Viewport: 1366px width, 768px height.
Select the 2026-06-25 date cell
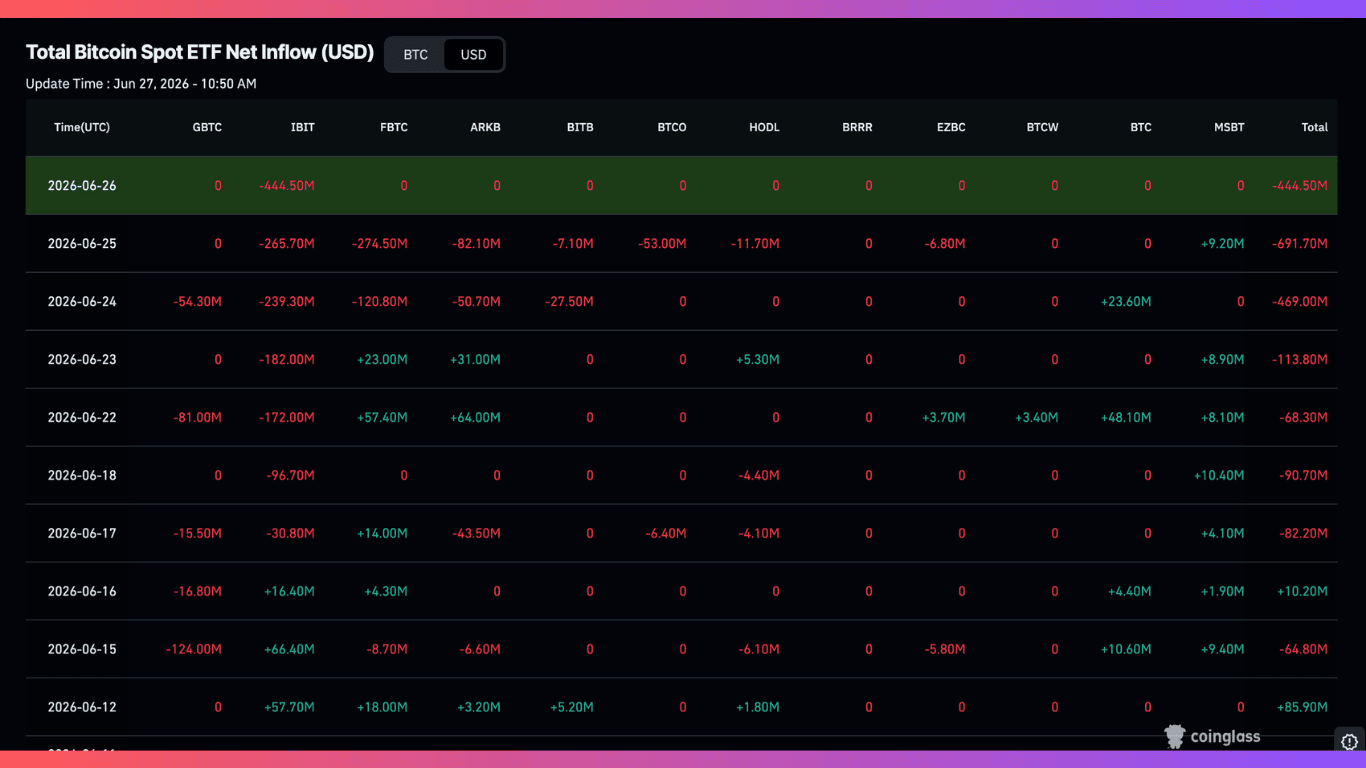(x=82, y=243)
